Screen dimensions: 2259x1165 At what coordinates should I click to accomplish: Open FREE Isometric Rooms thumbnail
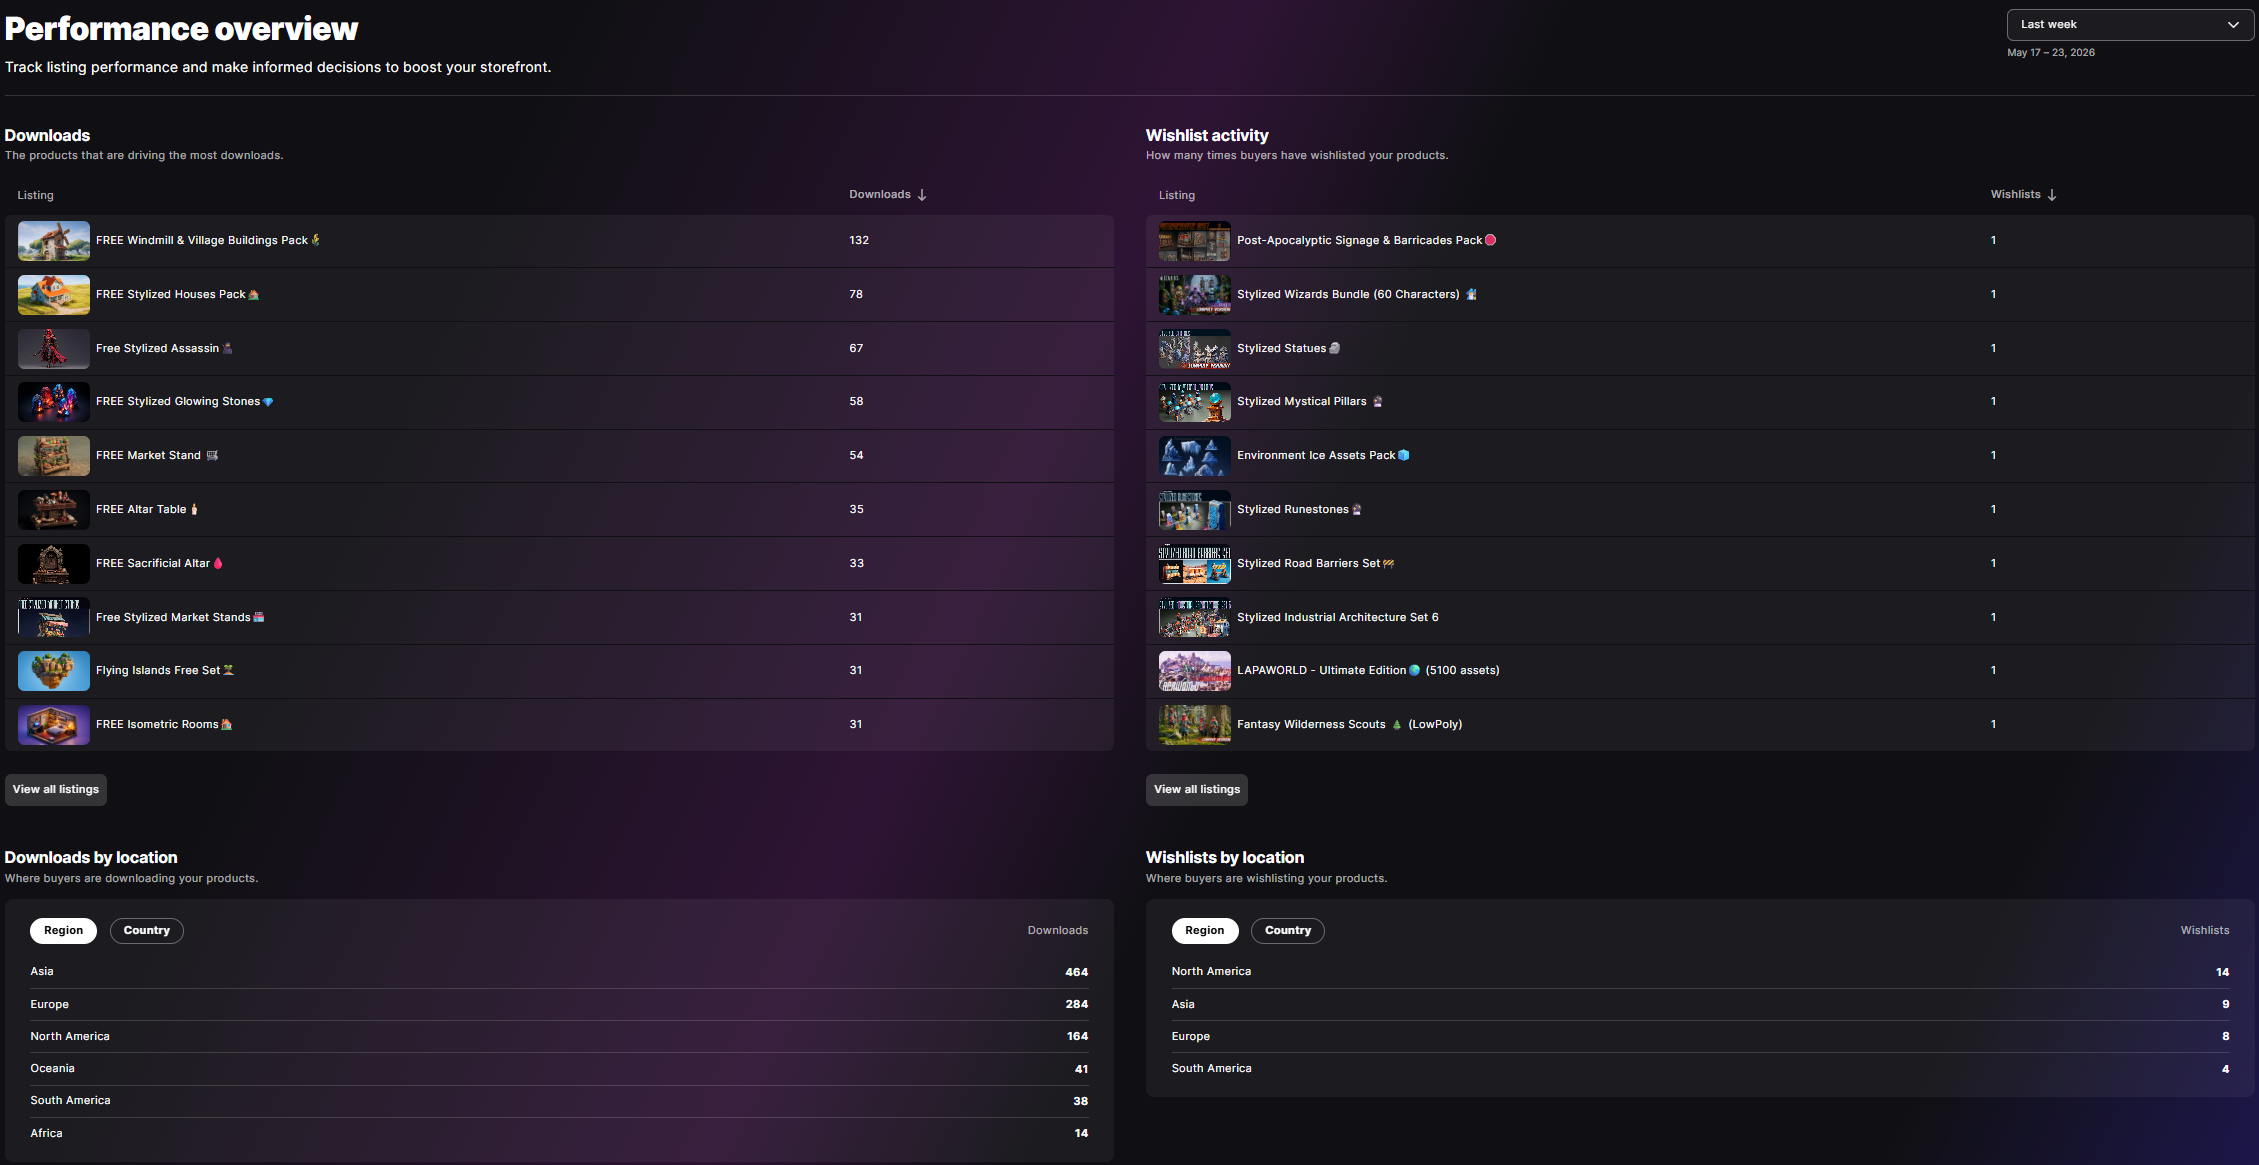54,725
